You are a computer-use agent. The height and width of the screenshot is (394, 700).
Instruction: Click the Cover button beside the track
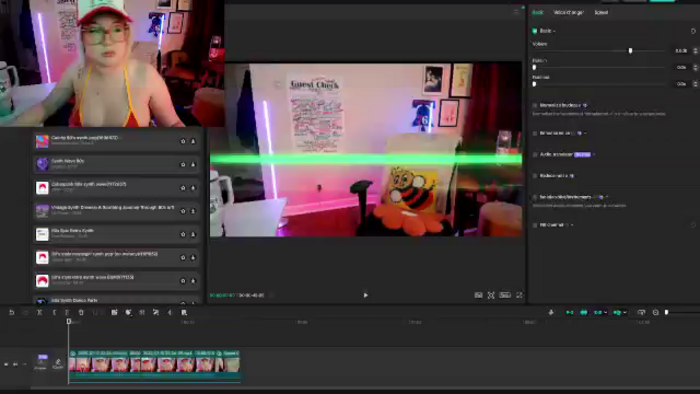coord(58,364)
